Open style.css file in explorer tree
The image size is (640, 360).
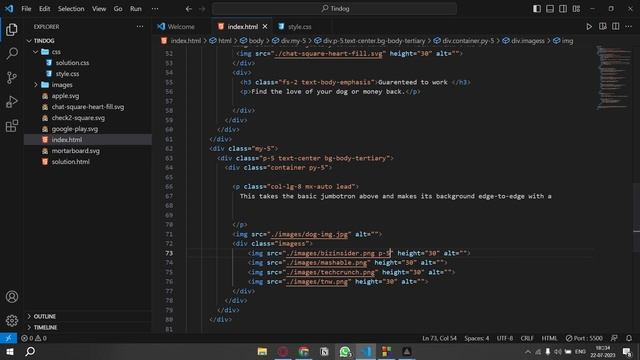[67, 74]
